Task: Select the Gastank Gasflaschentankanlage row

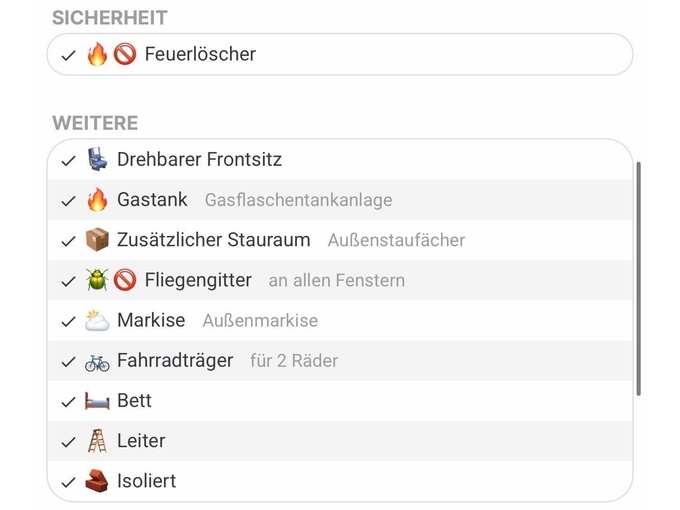Action: [340, 199]
